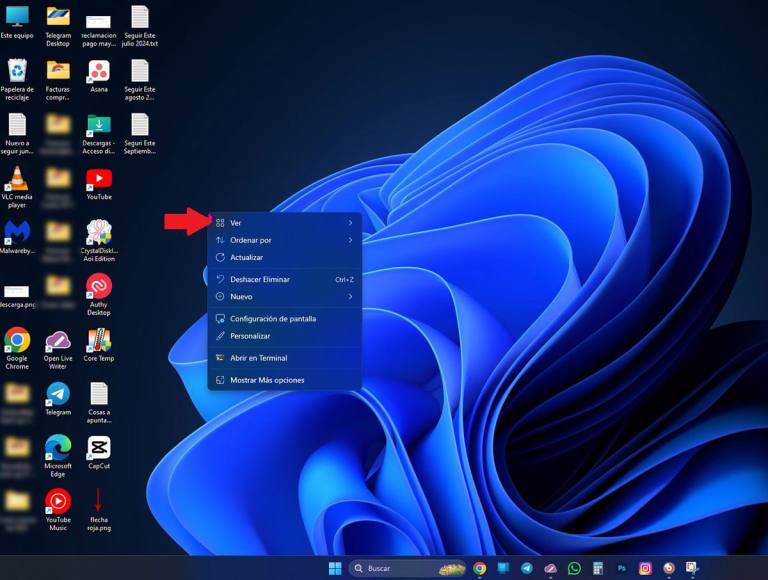Image resolution: width=768 pixels, height=580 pixels.
Task: Select the Telegram desktop shortcut
Action: (58, 399)
